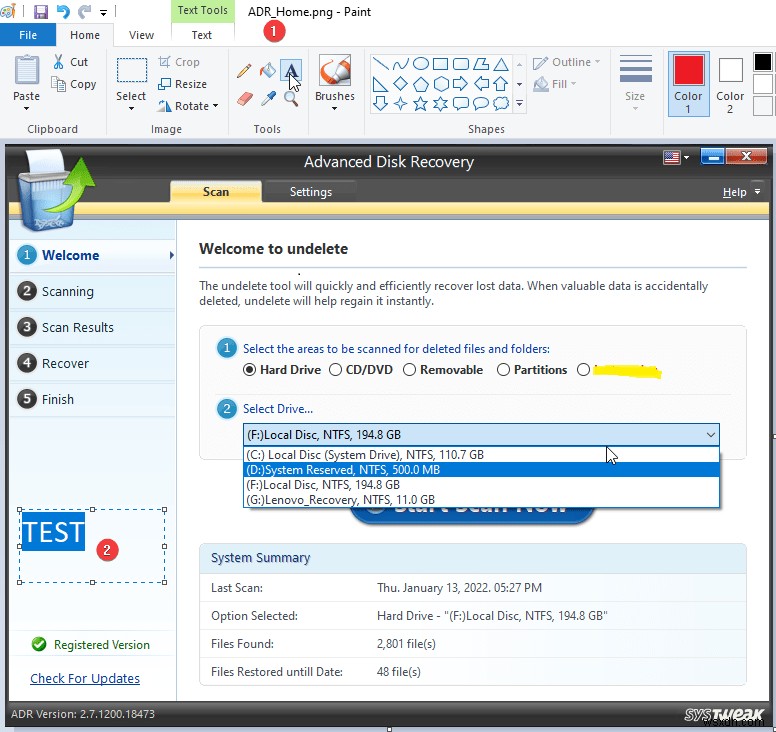776x732 pixels.
Task: Go to the Recover step
Action: point(93,363)
